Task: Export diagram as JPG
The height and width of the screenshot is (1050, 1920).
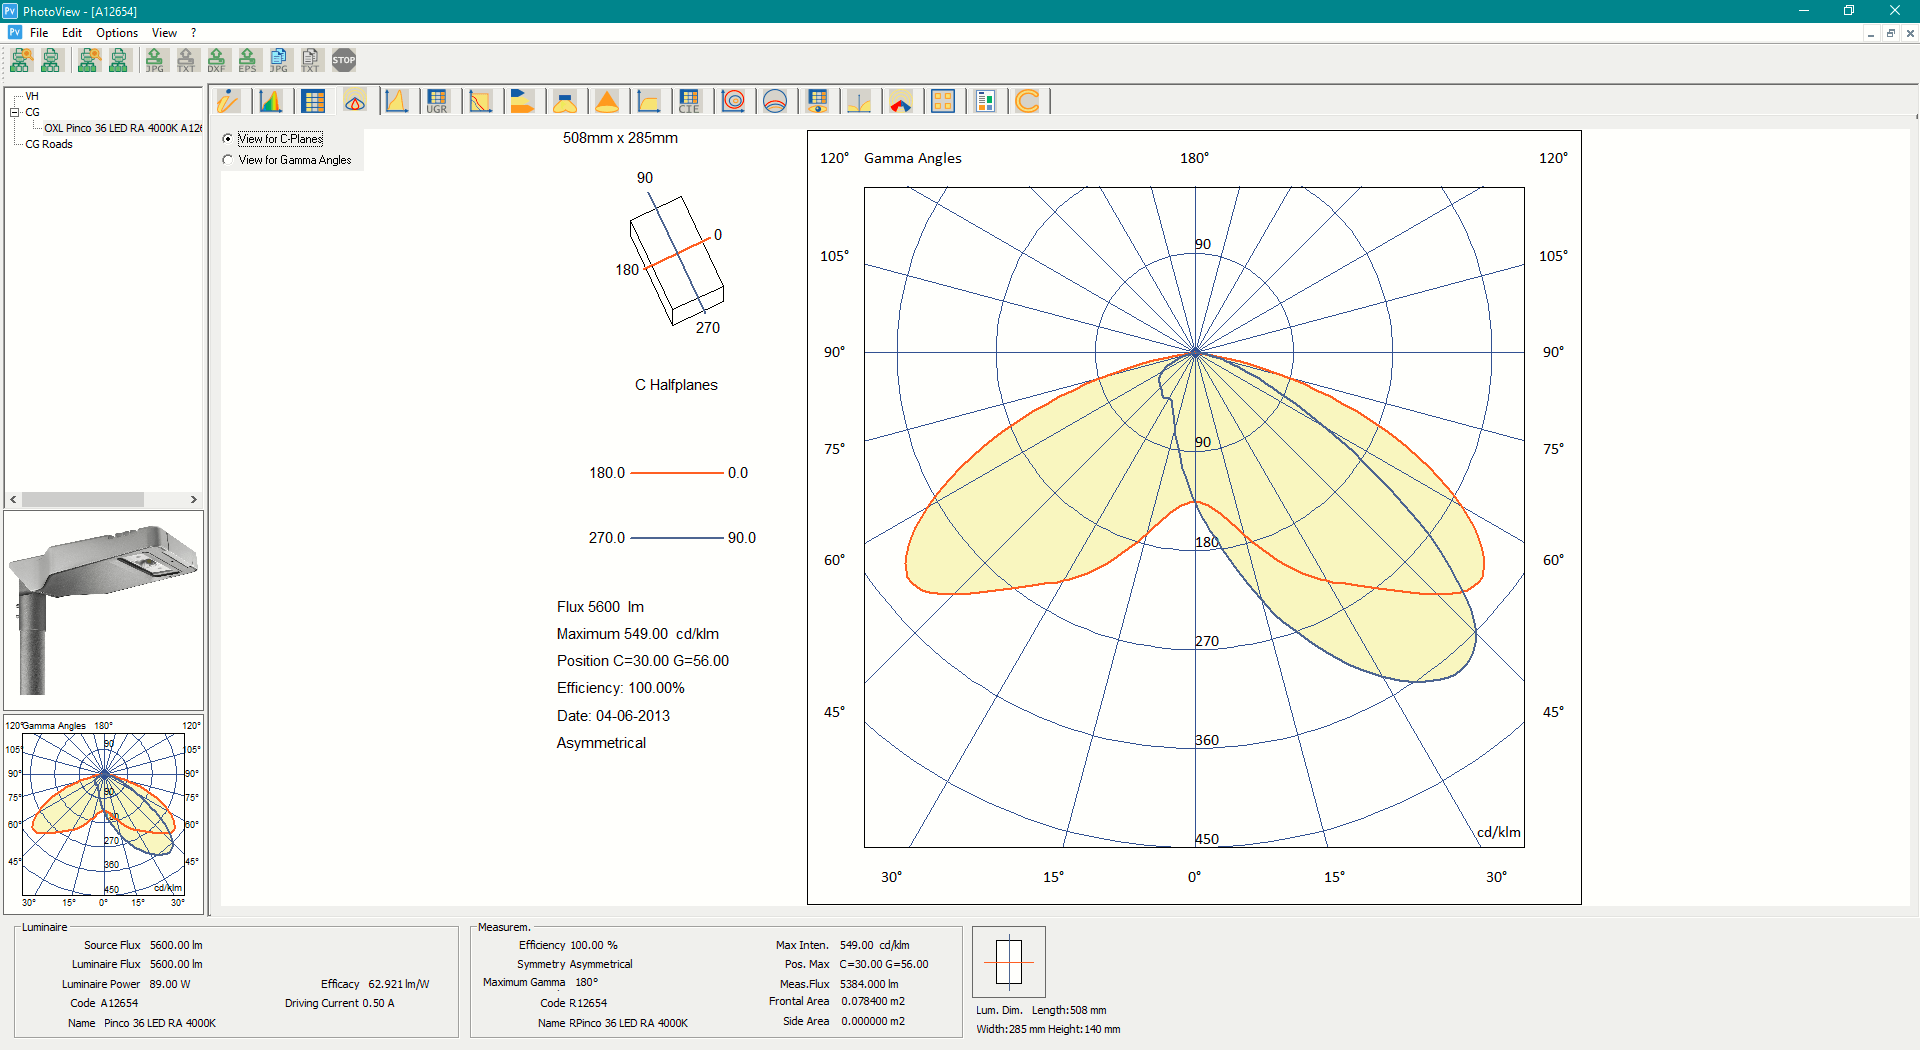Action: tap(155, 60)
